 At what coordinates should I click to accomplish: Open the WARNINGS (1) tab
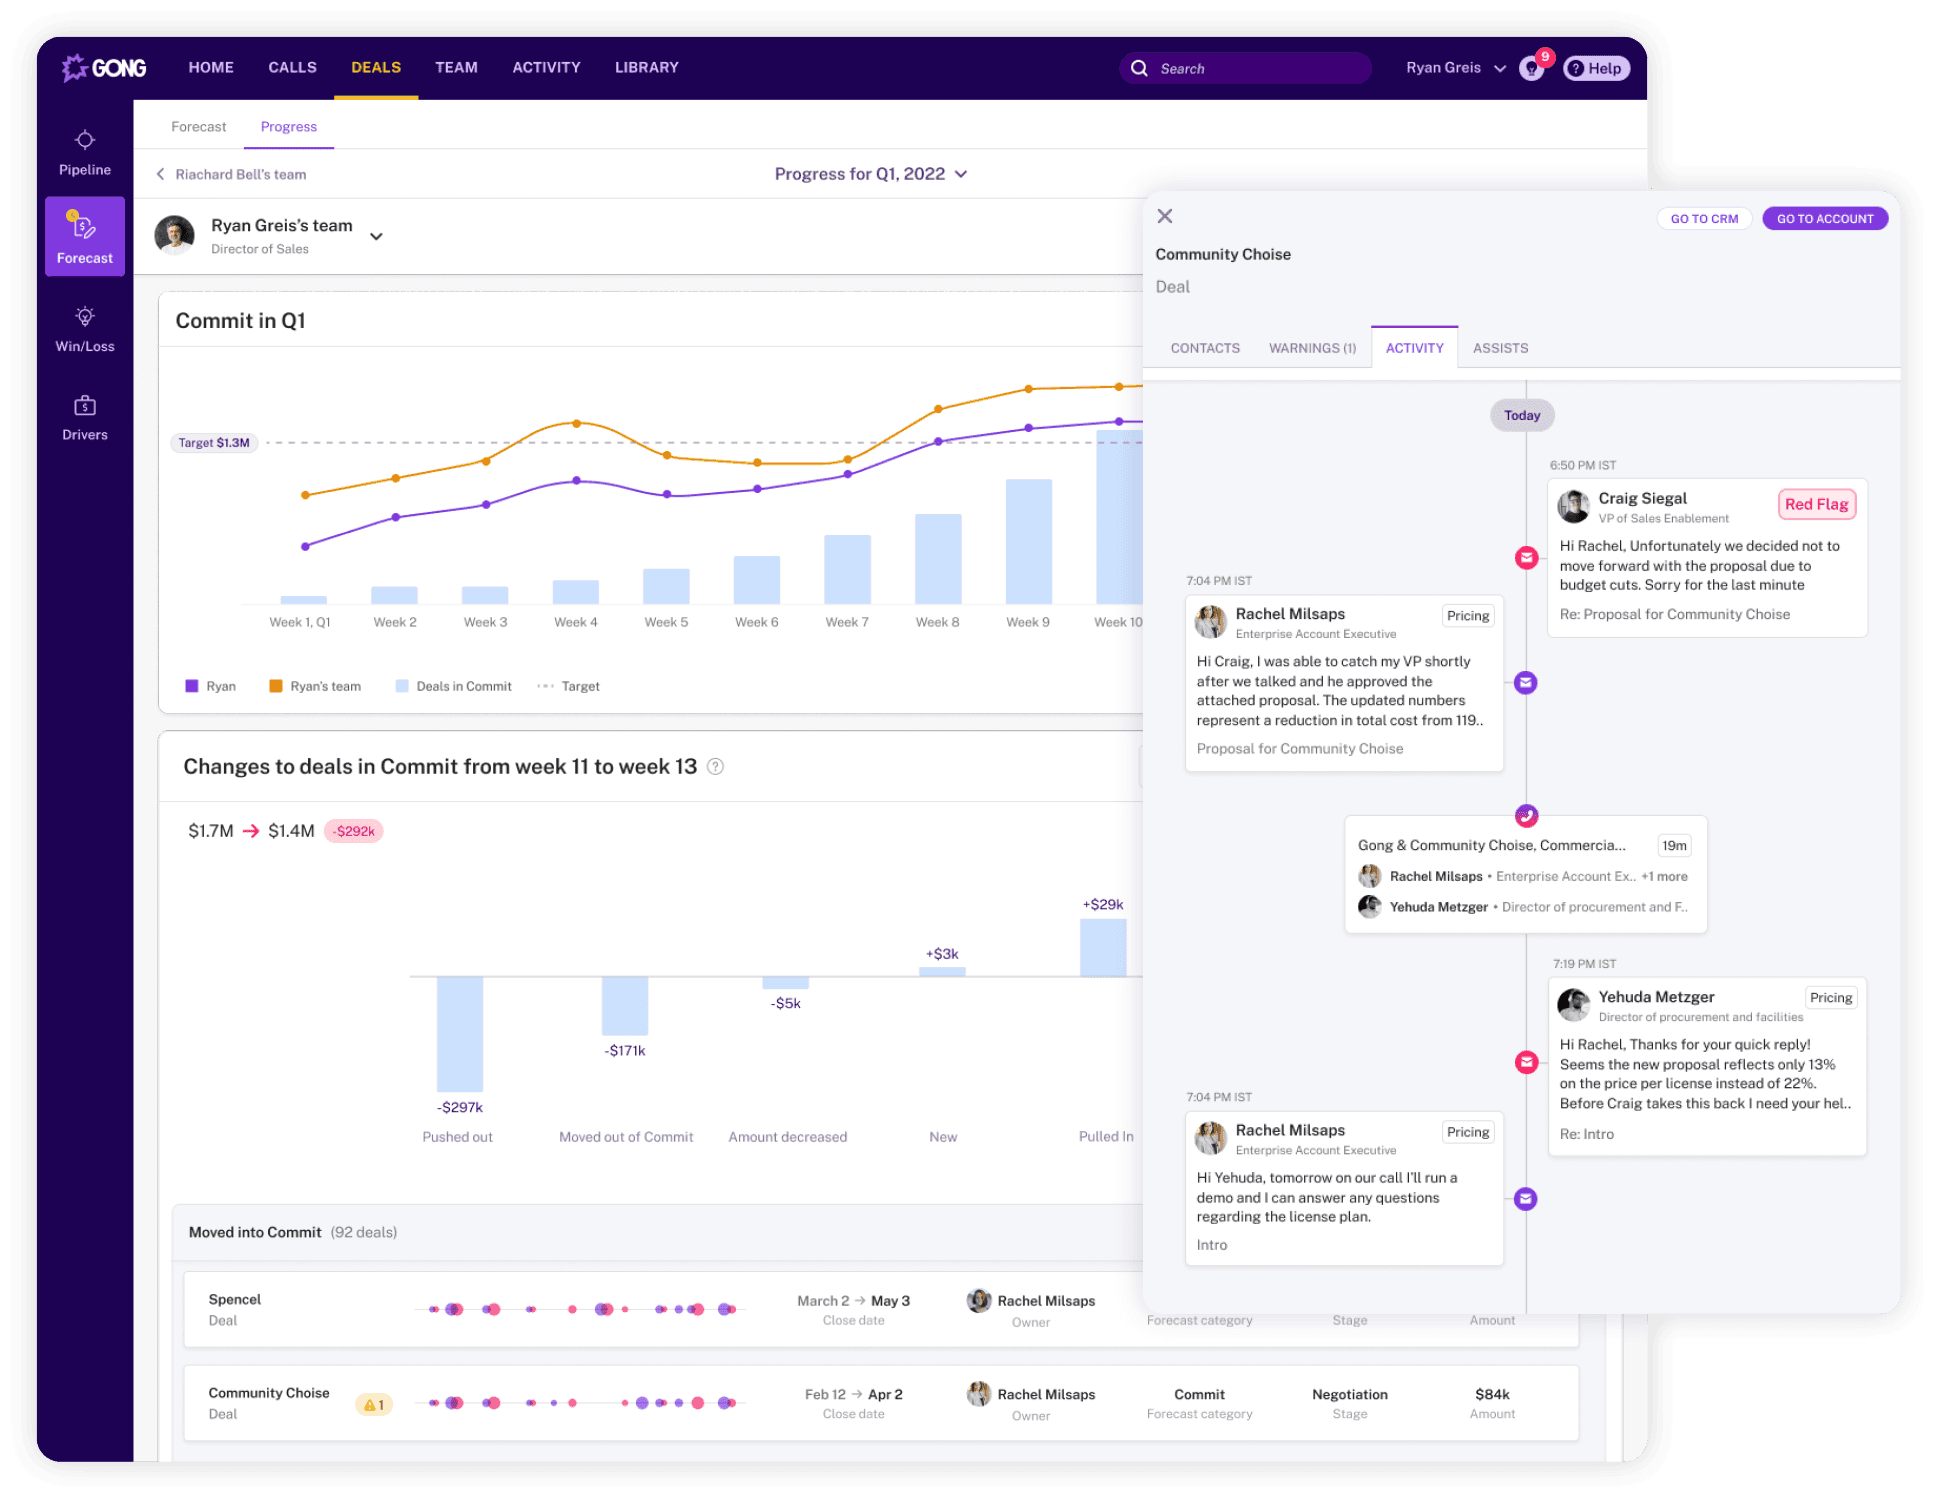(1312, 348)
